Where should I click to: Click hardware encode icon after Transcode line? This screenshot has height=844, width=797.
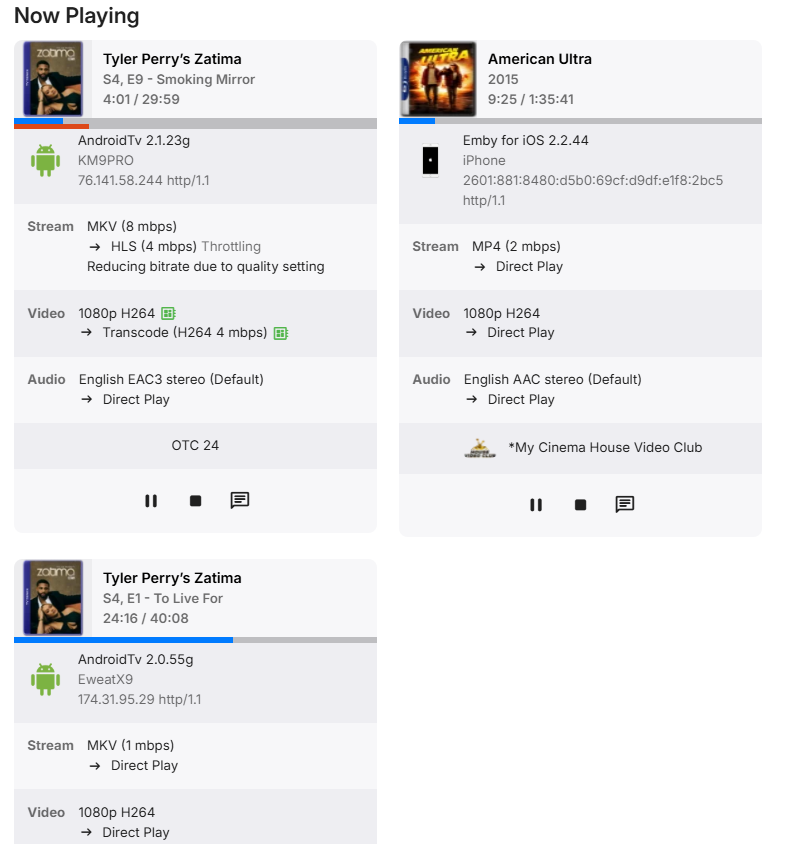(280, 333)
